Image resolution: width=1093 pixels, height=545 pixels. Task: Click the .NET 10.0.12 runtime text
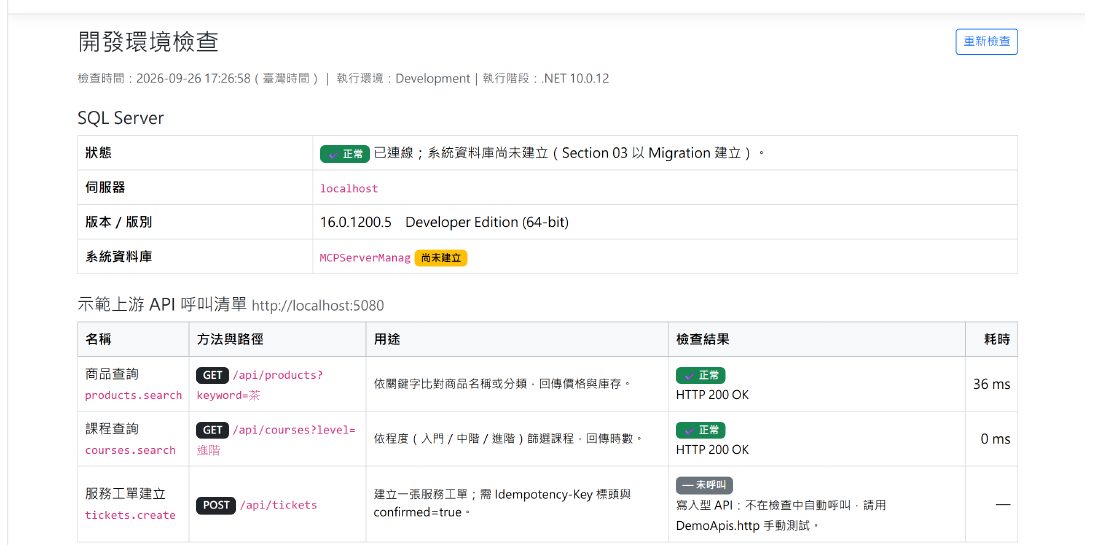coord(575,79)
